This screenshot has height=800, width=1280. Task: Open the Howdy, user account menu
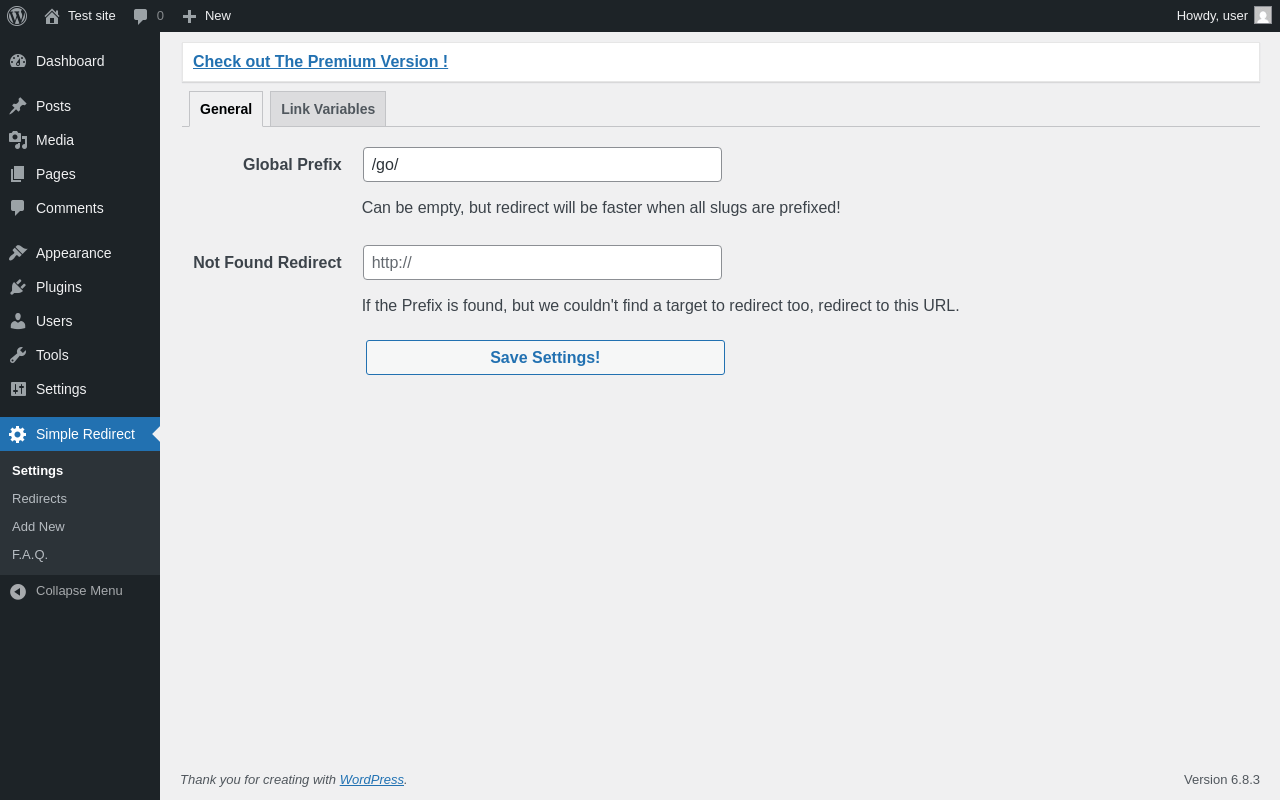tap(1222, 16)
